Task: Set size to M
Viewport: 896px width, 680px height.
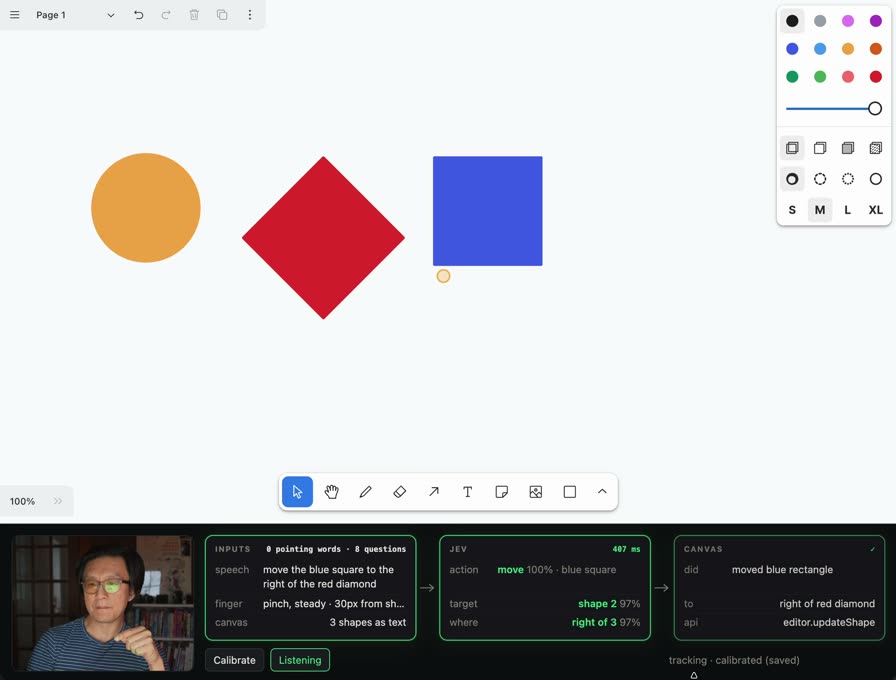Action: [x=820, y=210]
